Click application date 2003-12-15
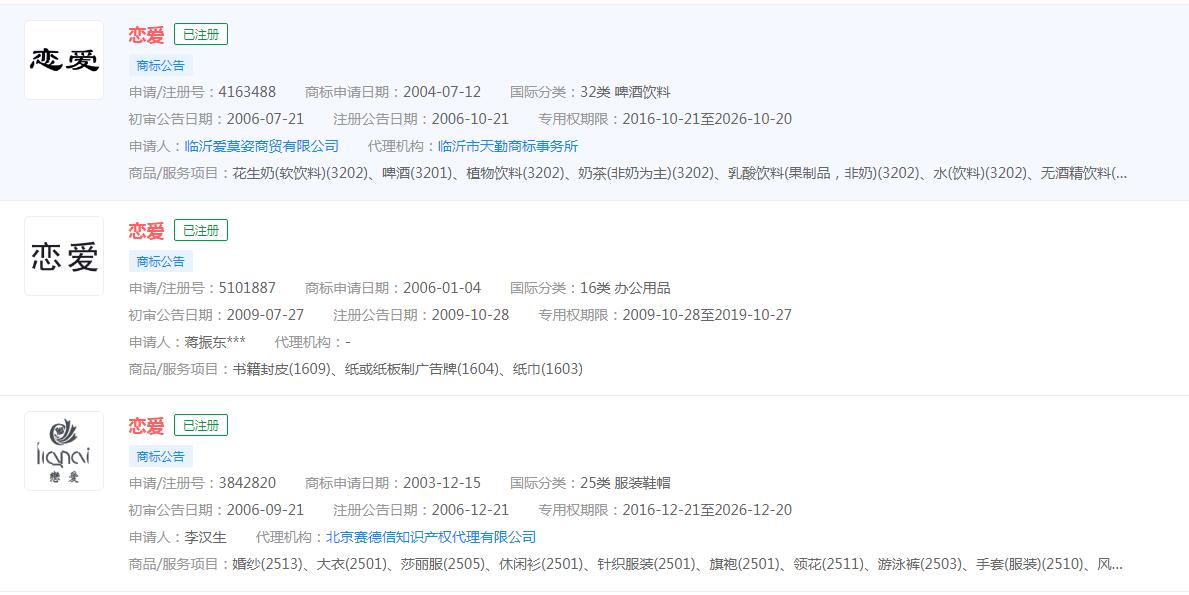1189x595 pixels. (442, 483)
